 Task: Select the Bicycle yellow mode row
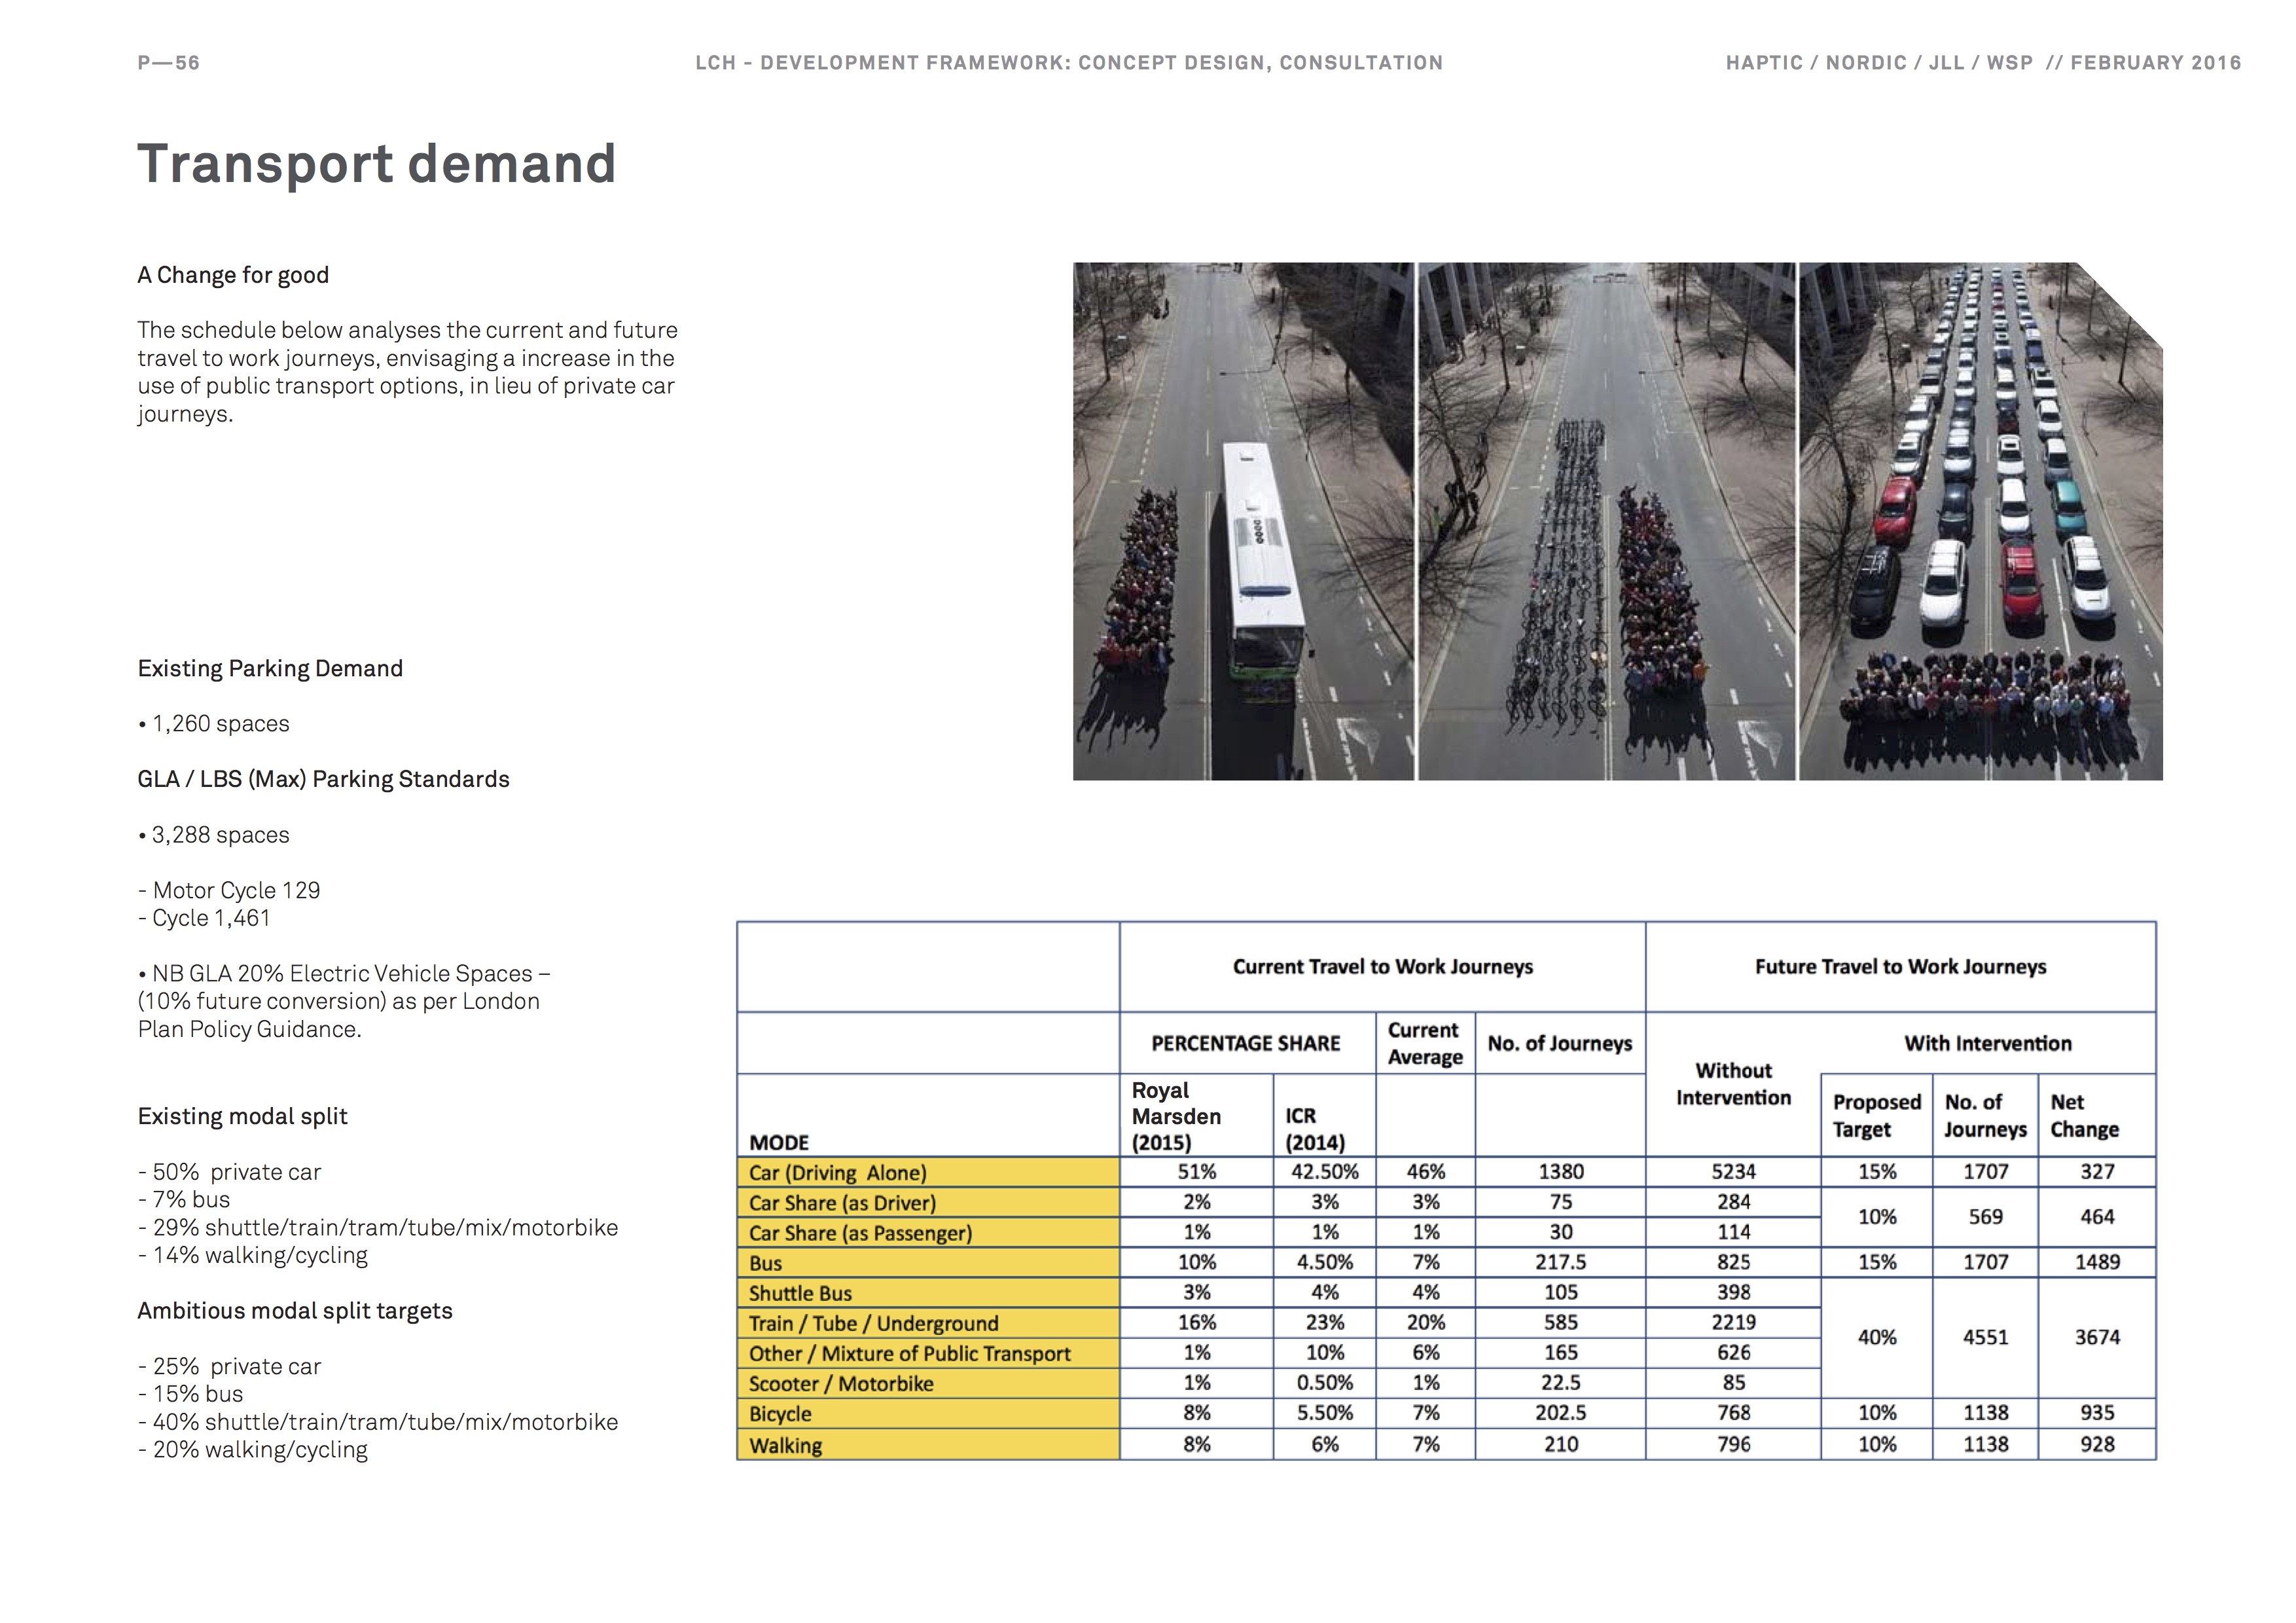[x=927, y=1414]
